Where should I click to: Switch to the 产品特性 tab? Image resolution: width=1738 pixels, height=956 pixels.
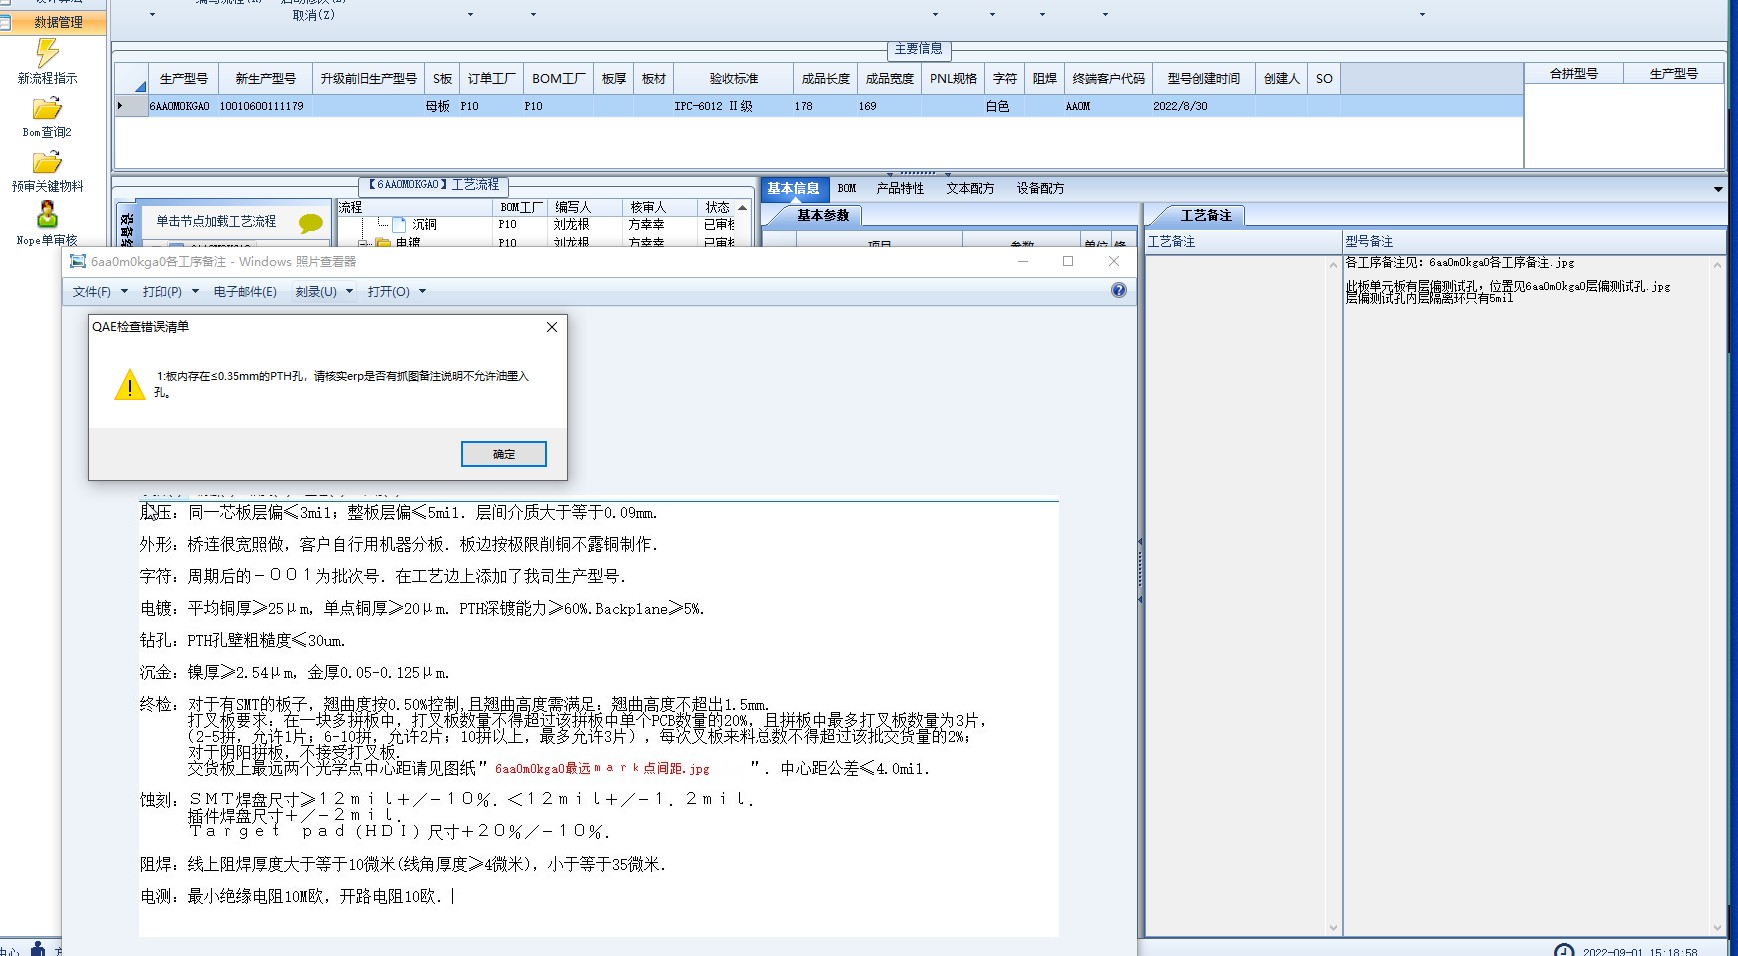(x=900, y=188)
